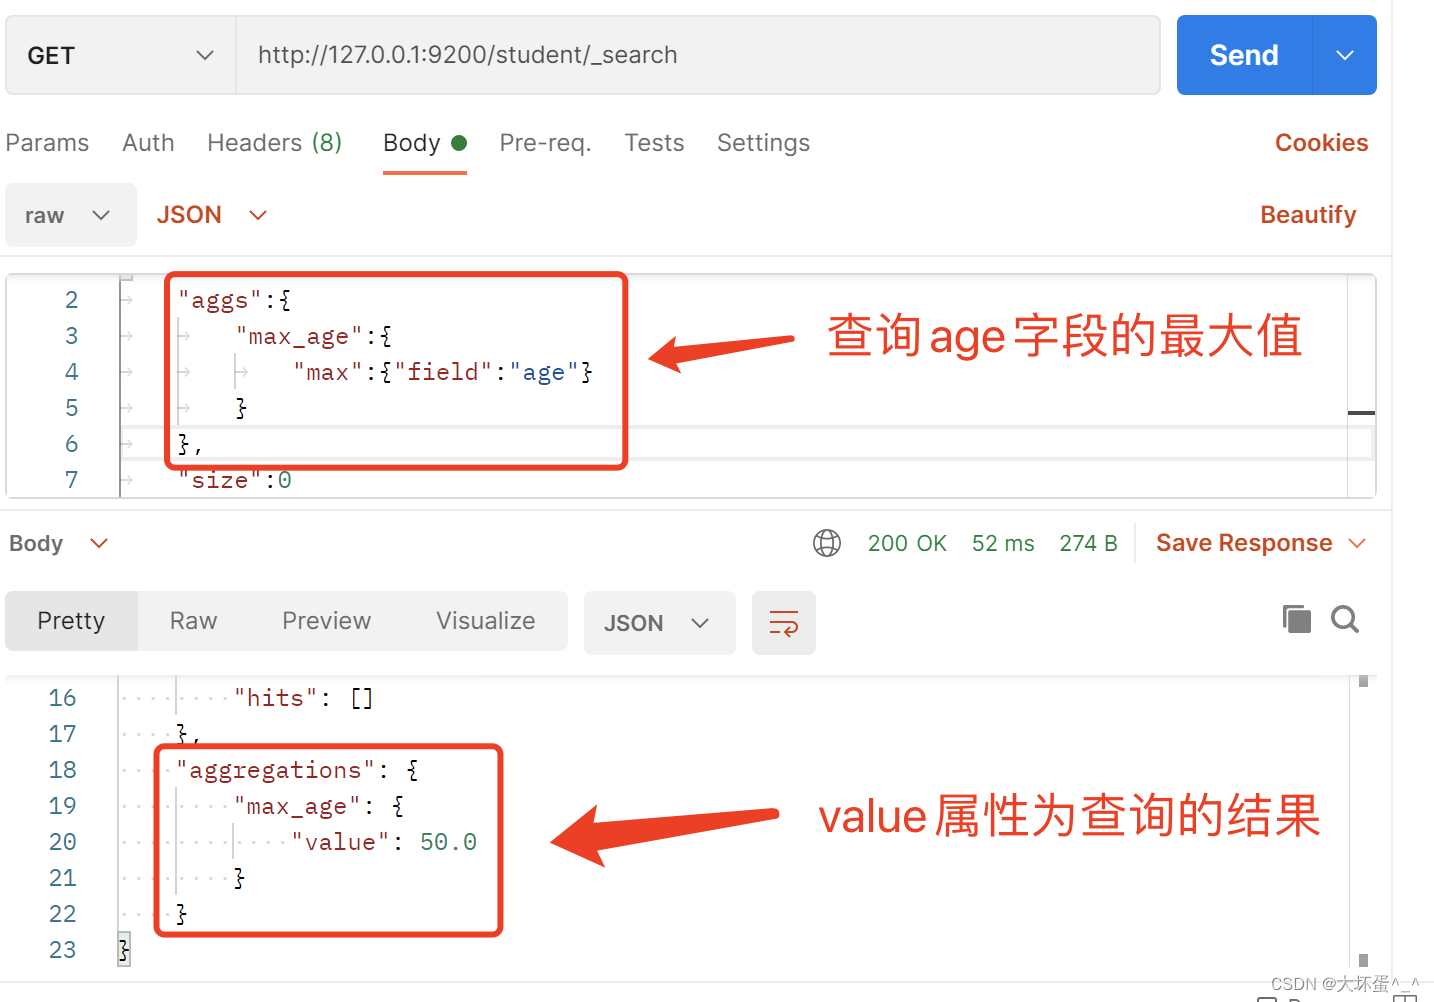Select the Pretty response view
This screenshot has width=1434, height=1002.
click(71, 621)
